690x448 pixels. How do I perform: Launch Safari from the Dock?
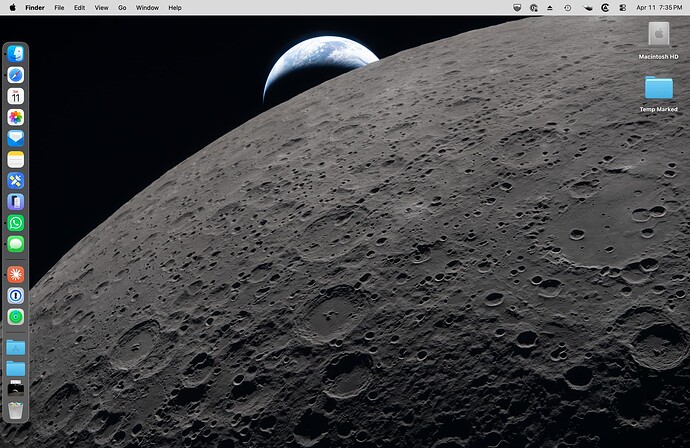click(15, 75)
